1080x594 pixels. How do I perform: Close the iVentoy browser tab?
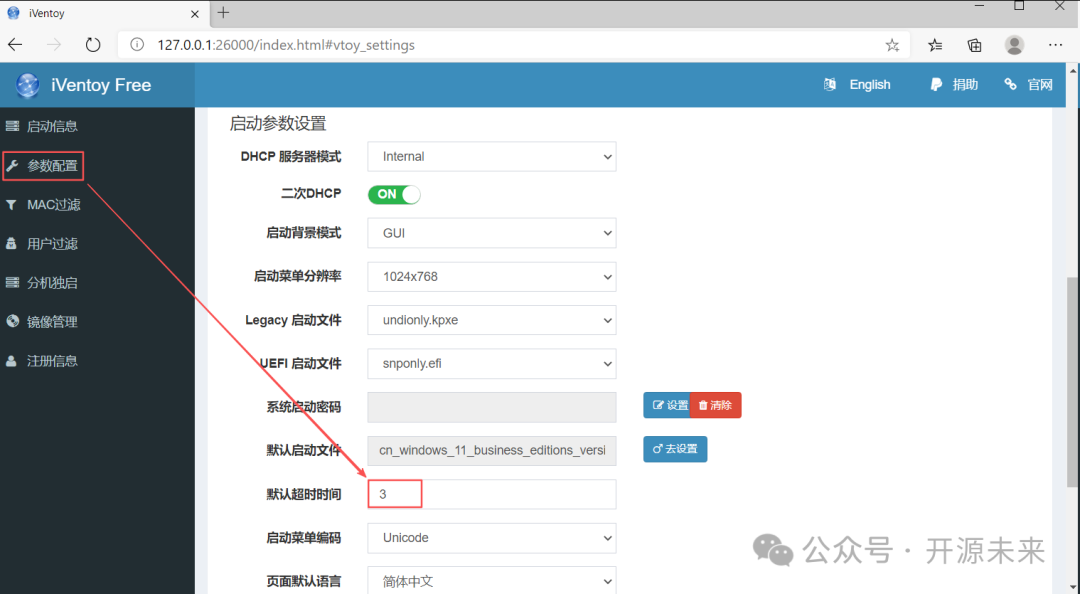[195, 13]
